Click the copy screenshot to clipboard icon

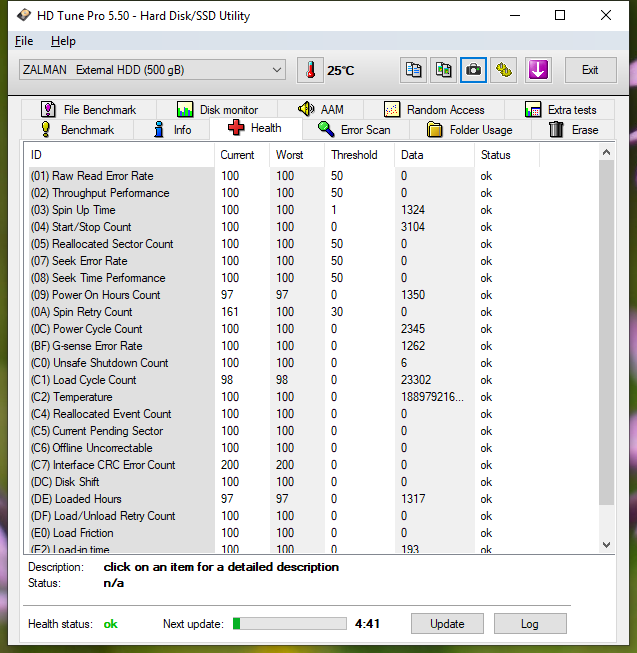(443, 70)
